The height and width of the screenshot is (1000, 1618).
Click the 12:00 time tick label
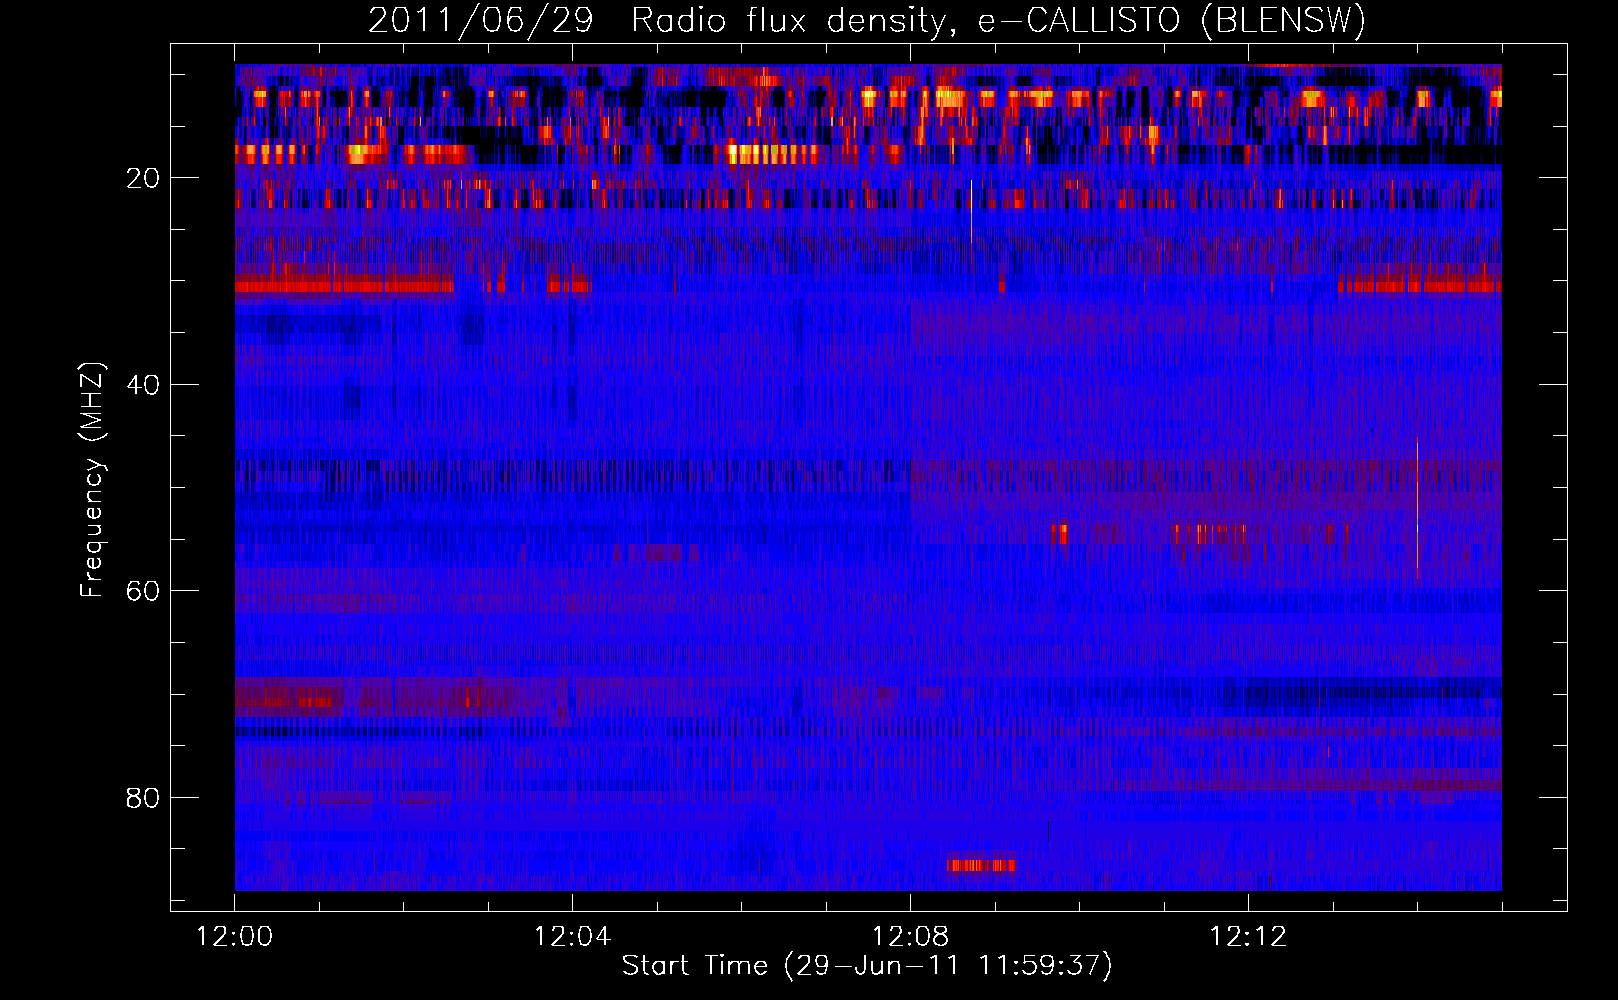click(x=234, y=937)
